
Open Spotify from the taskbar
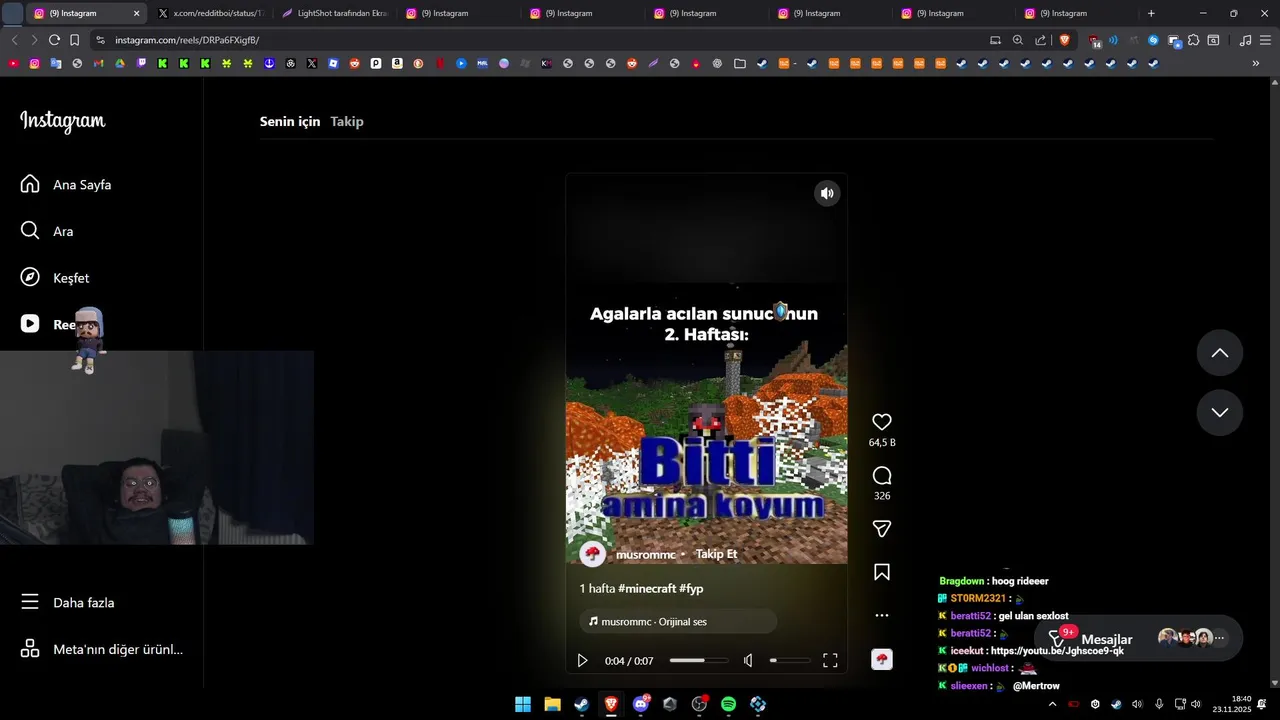pyautogui.click(x=729, y=704)
